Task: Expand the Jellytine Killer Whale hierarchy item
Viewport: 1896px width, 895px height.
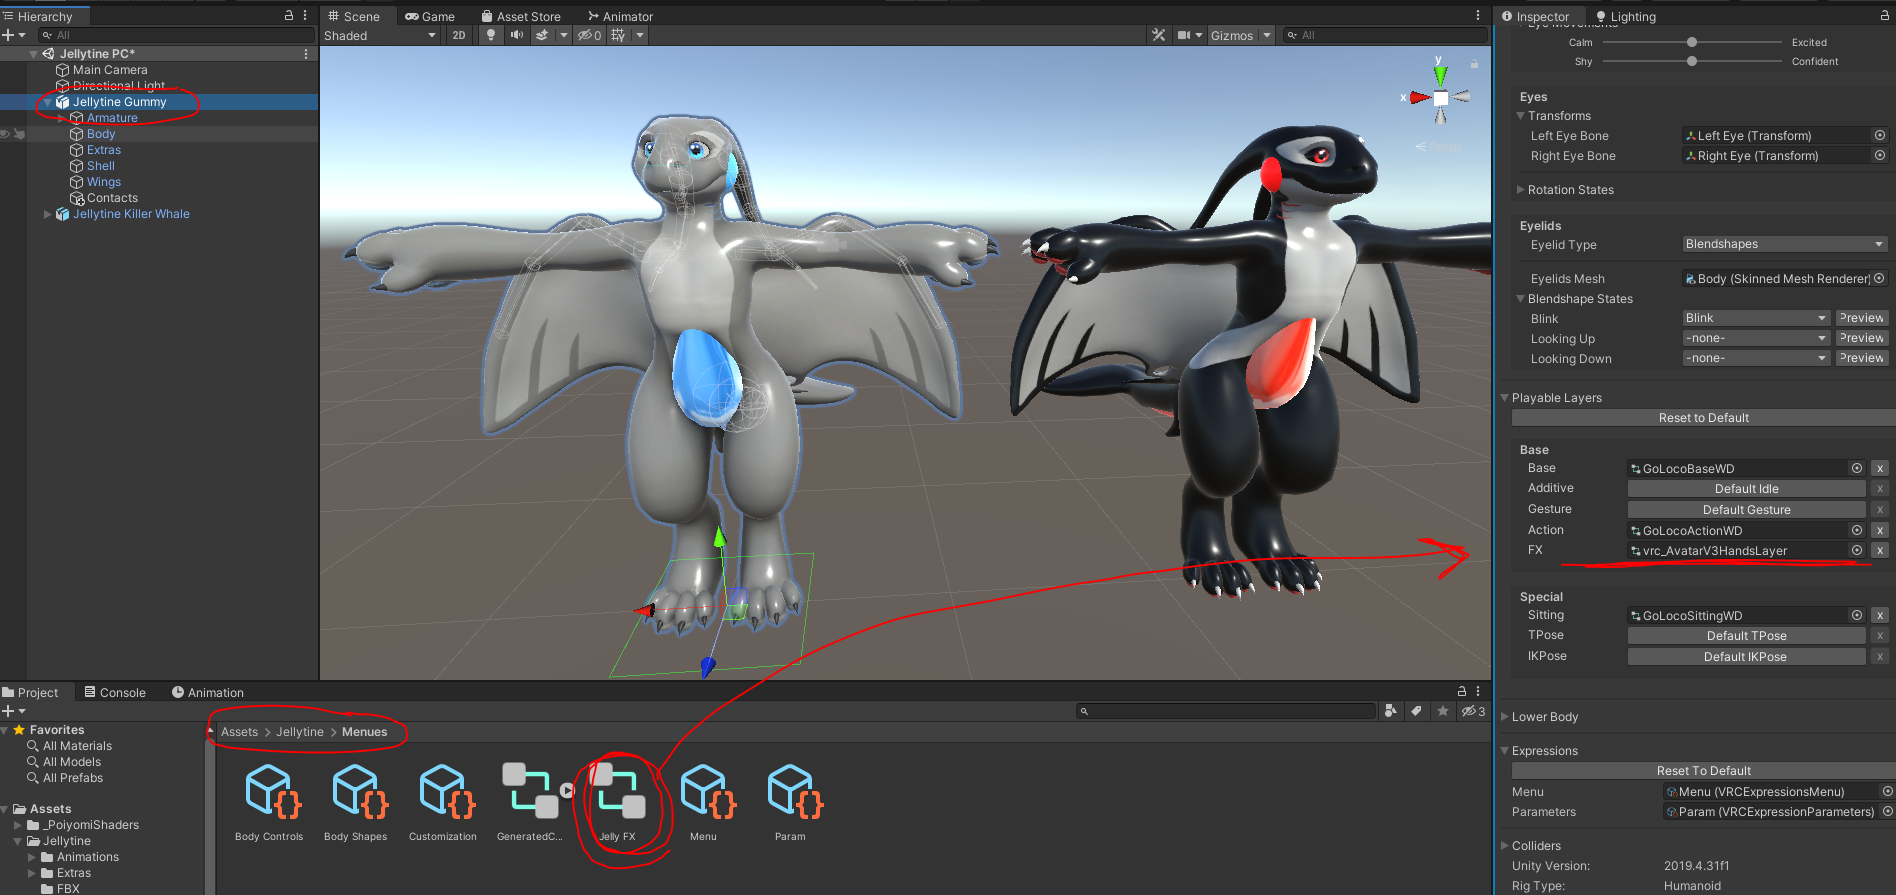Action: click(47, 214)
